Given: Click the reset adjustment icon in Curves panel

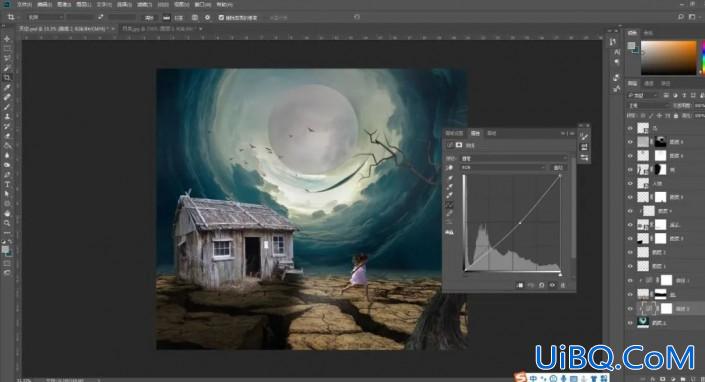Looking at the screenshot, I should point(542,285).
